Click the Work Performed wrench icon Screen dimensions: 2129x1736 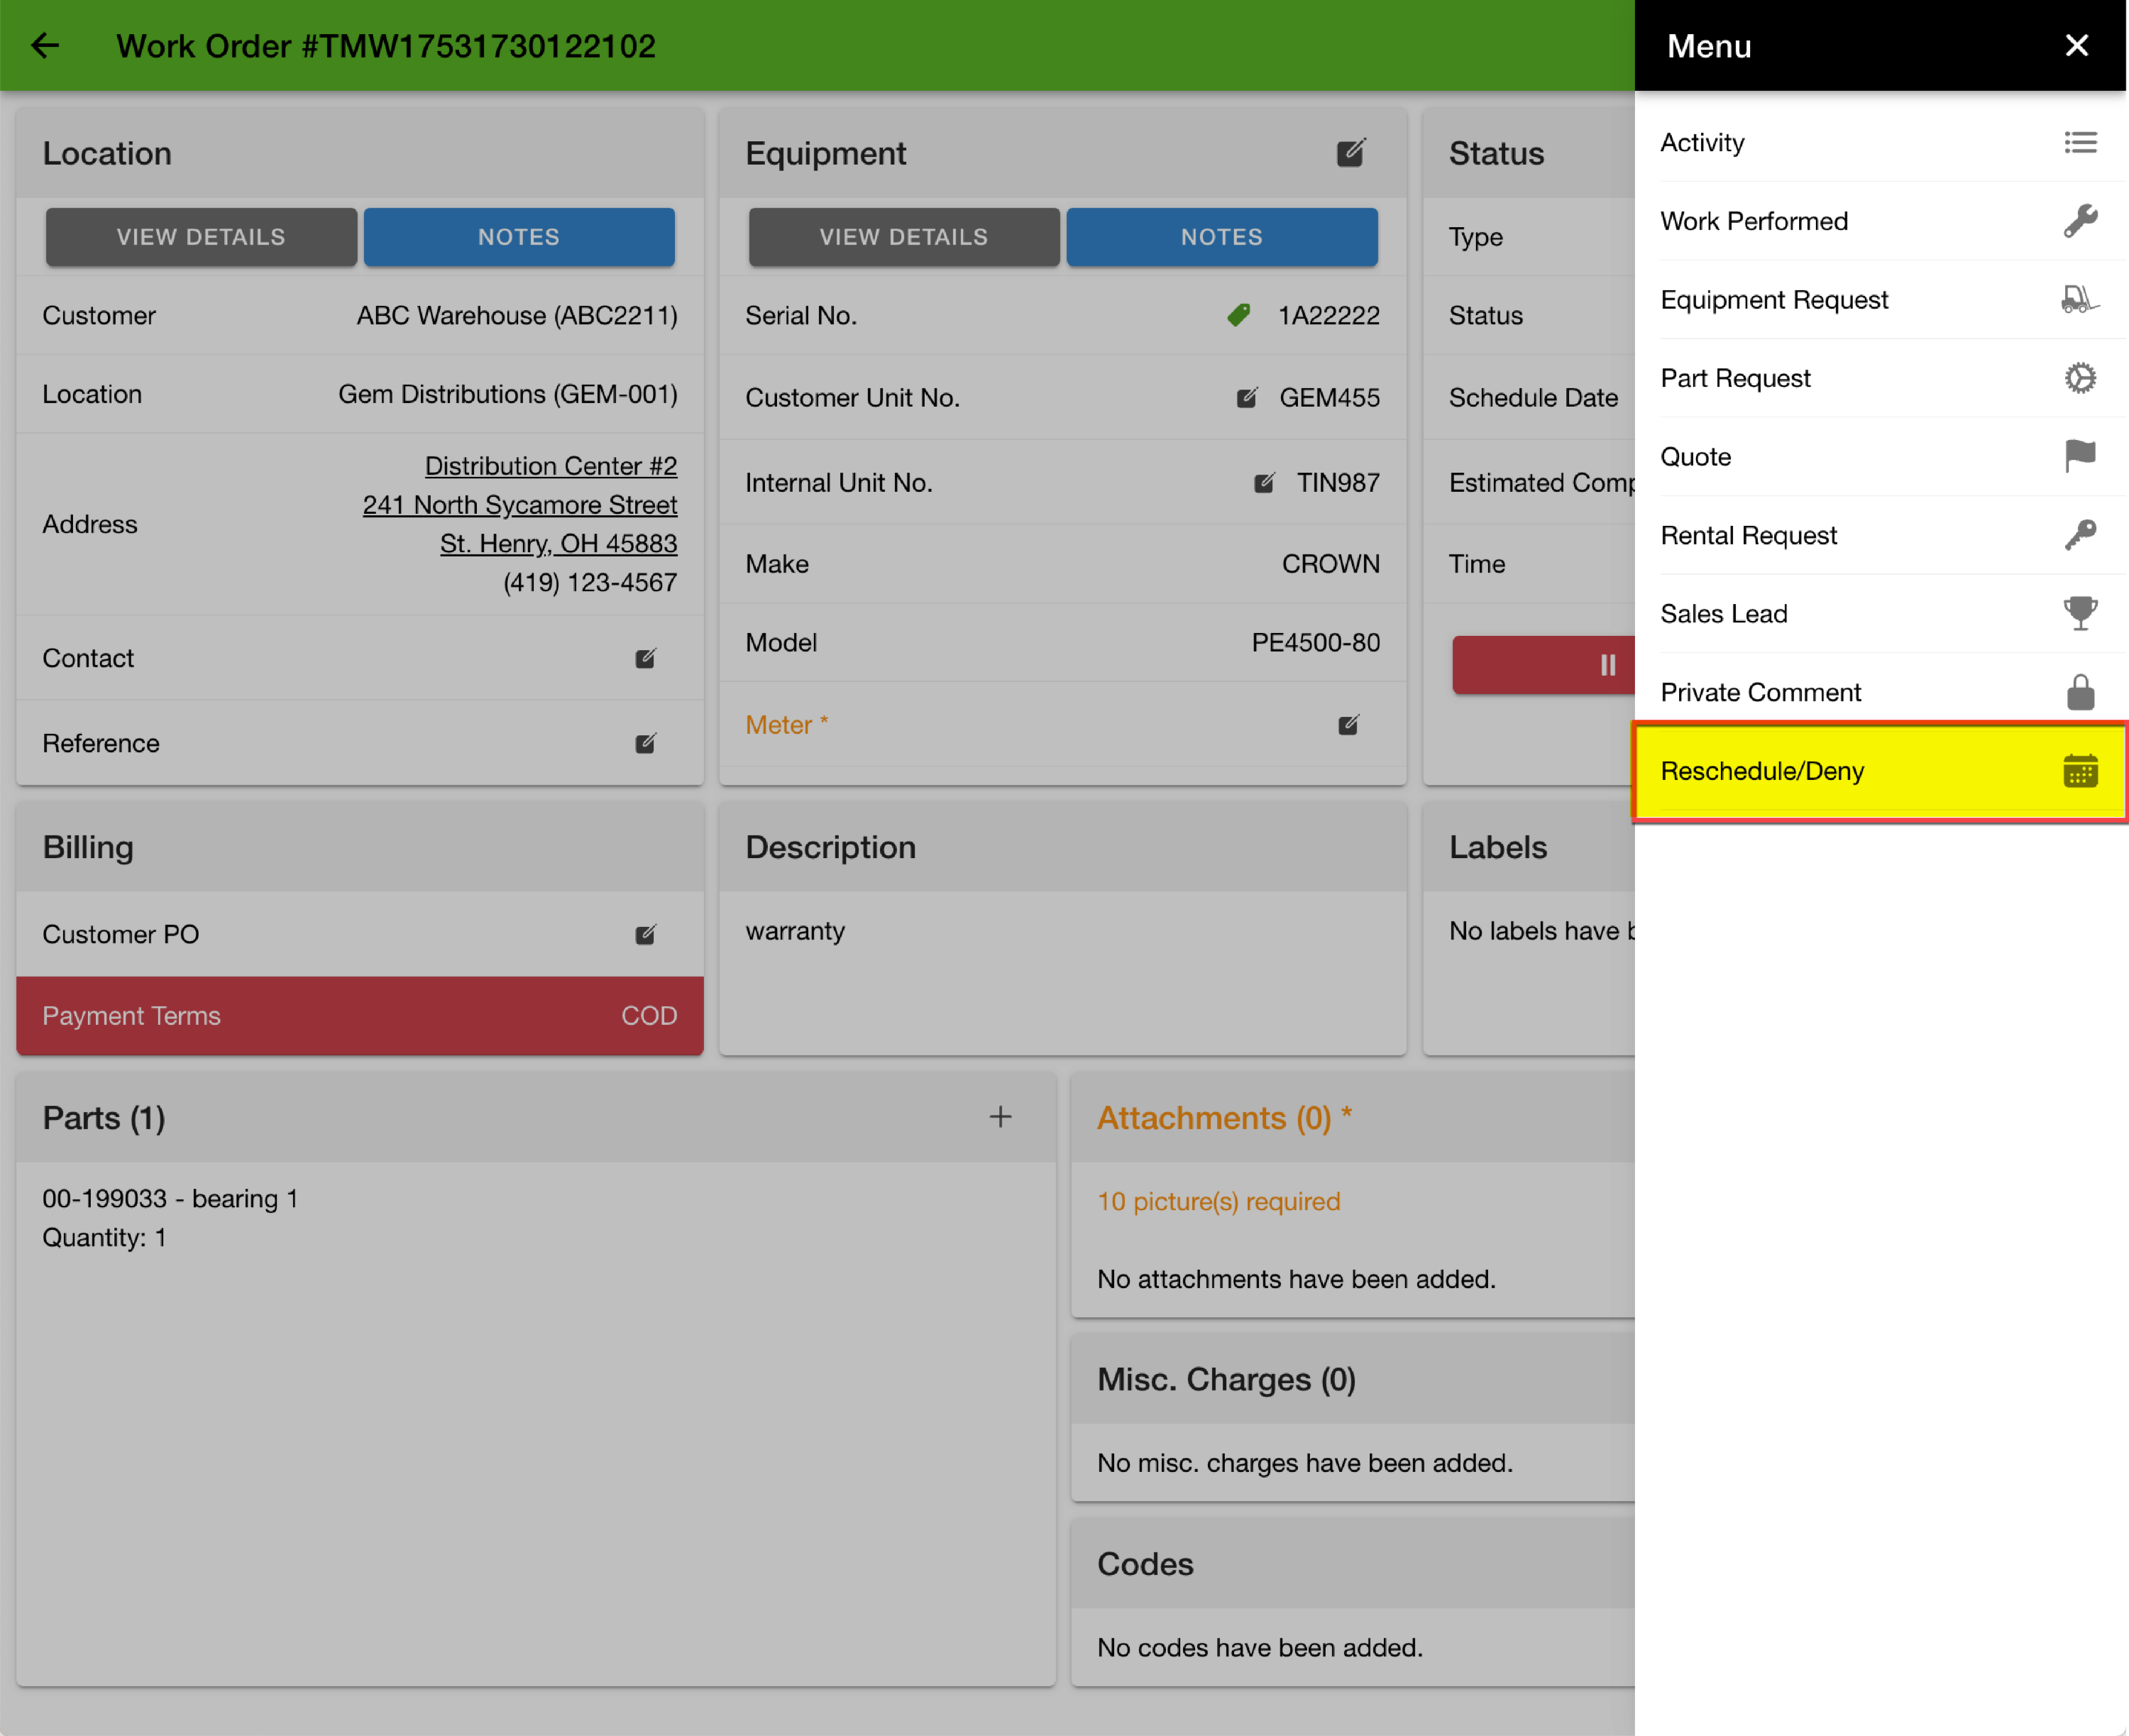tap(2080, 221)
